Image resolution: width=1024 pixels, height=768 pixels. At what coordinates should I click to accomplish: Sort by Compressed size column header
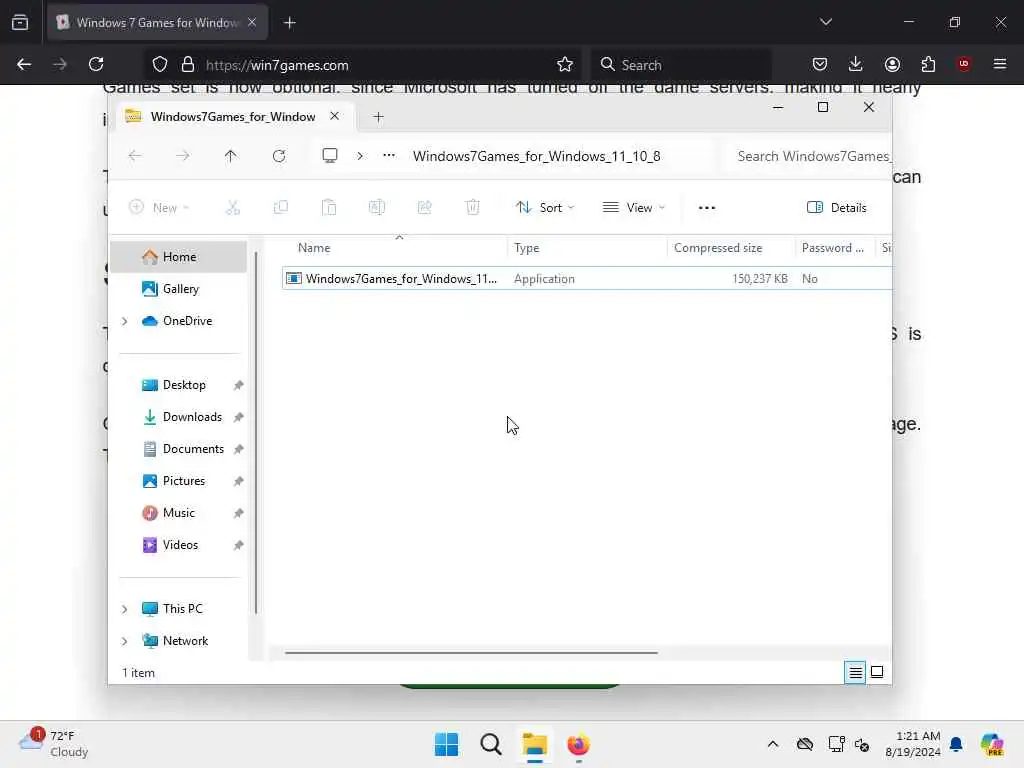click(x=731, y=248)
